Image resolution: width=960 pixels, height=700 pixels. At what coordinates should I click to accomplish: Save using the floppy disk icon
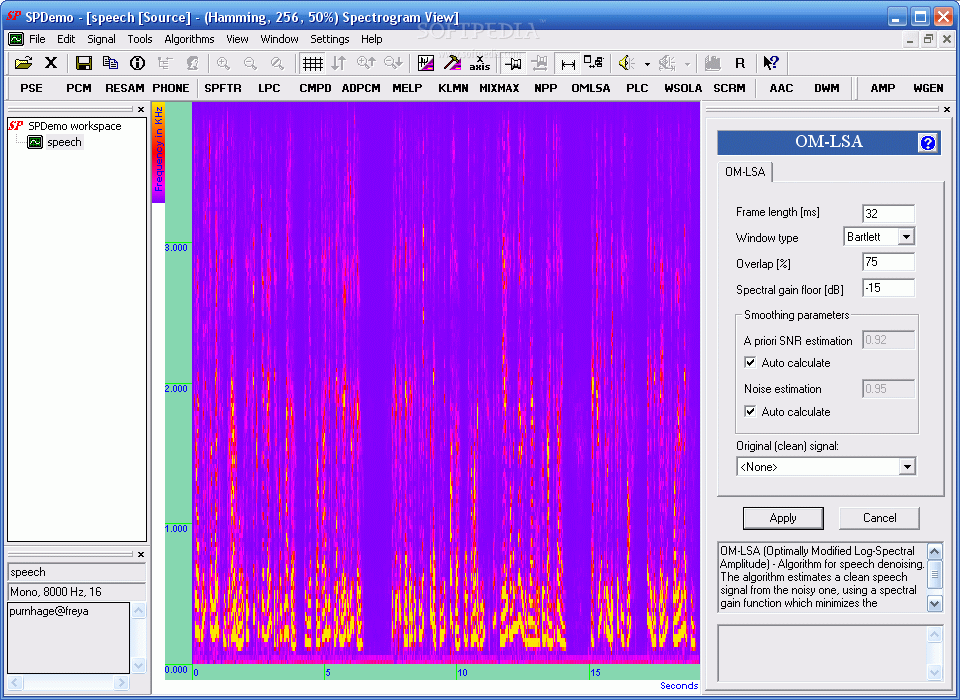84,62
